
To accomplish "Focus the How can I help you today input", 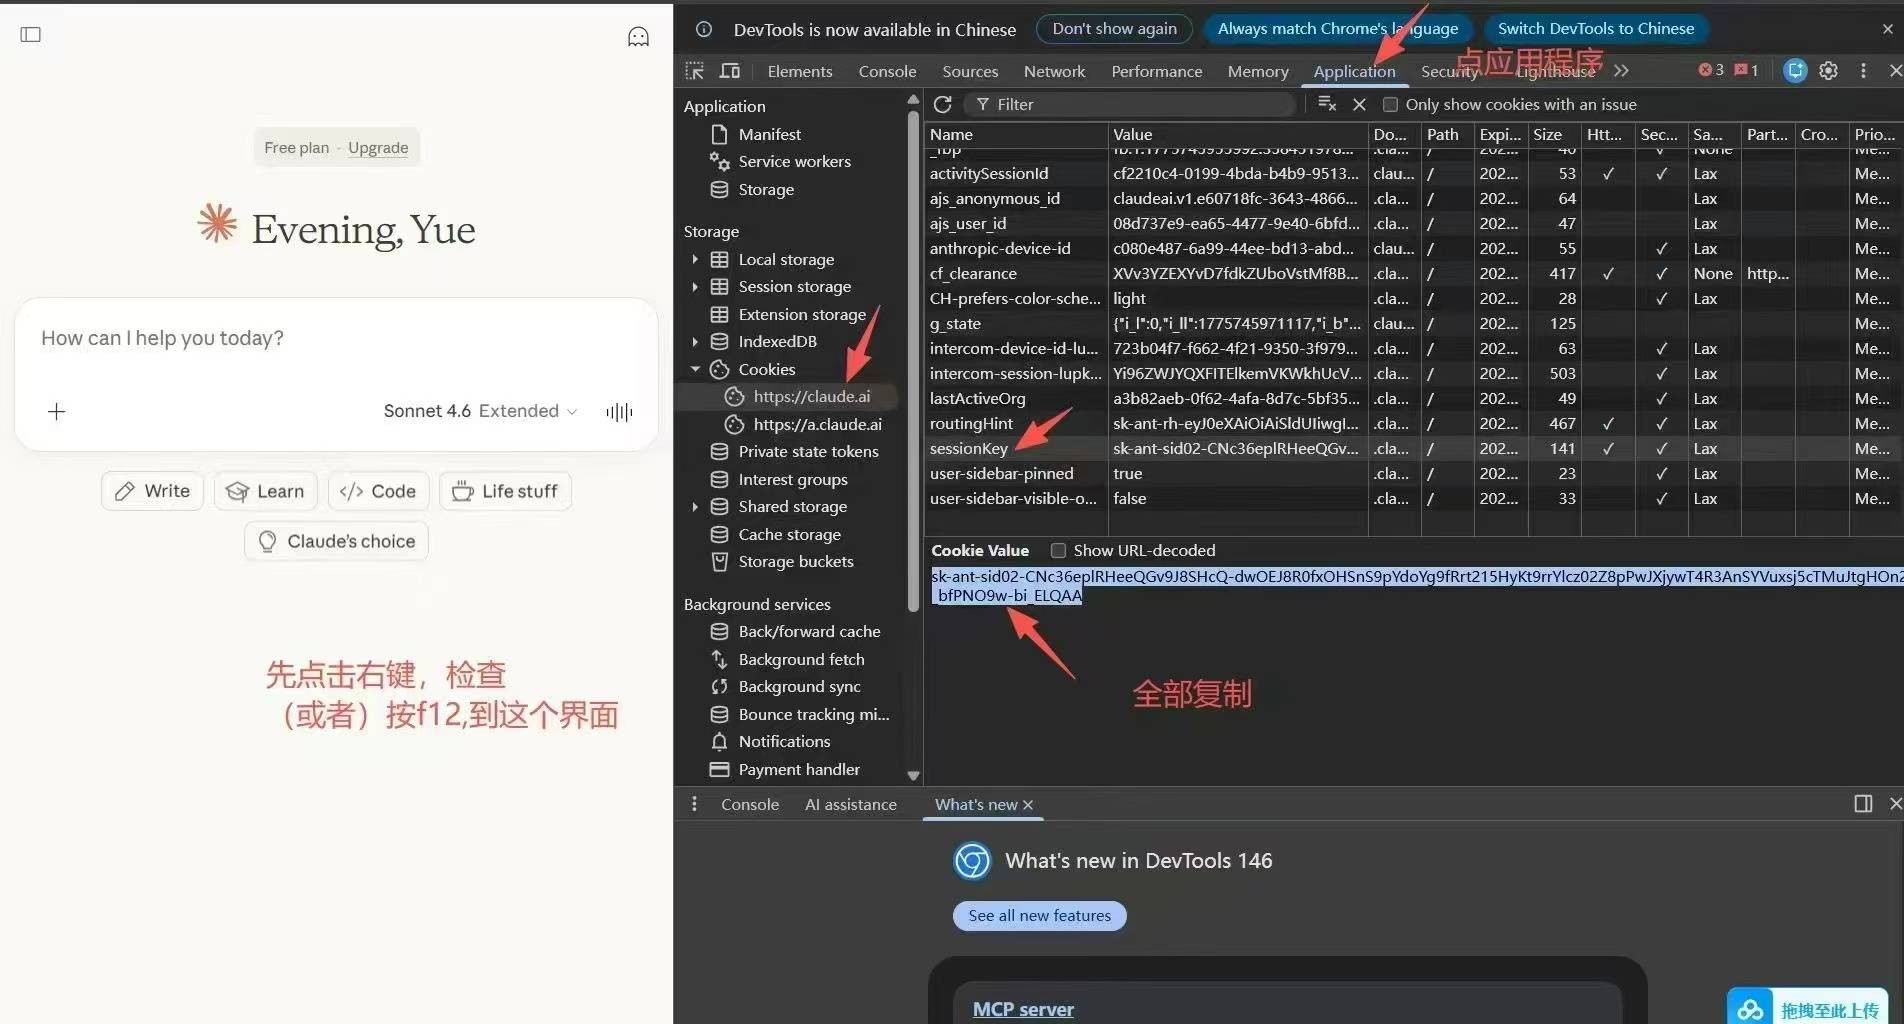I will 336,338.
